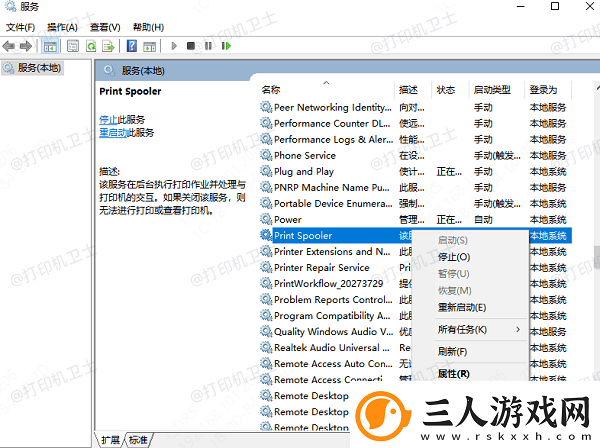Toggle the show/hide action pane icon
The width and height of the screenshot is (600, 448).
(x=150, y=46)
